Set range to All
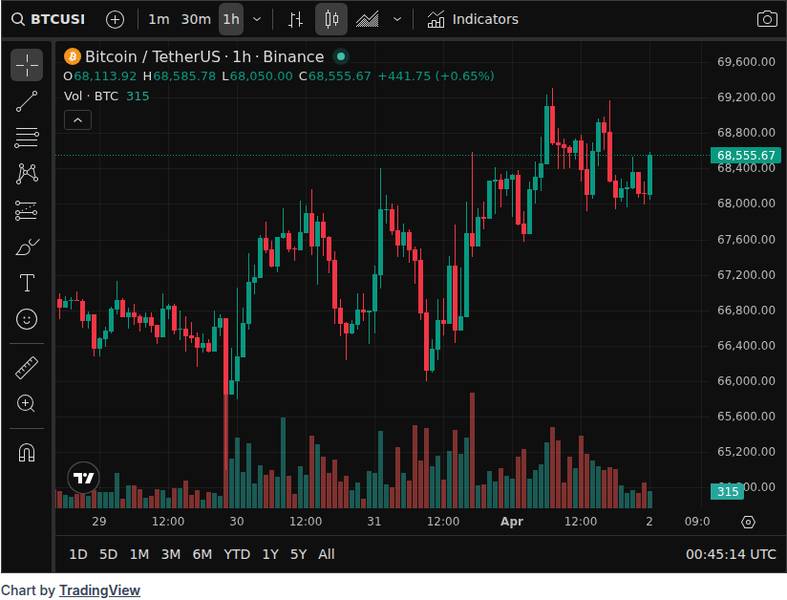The image size is (787, 600). click(326, 554)
